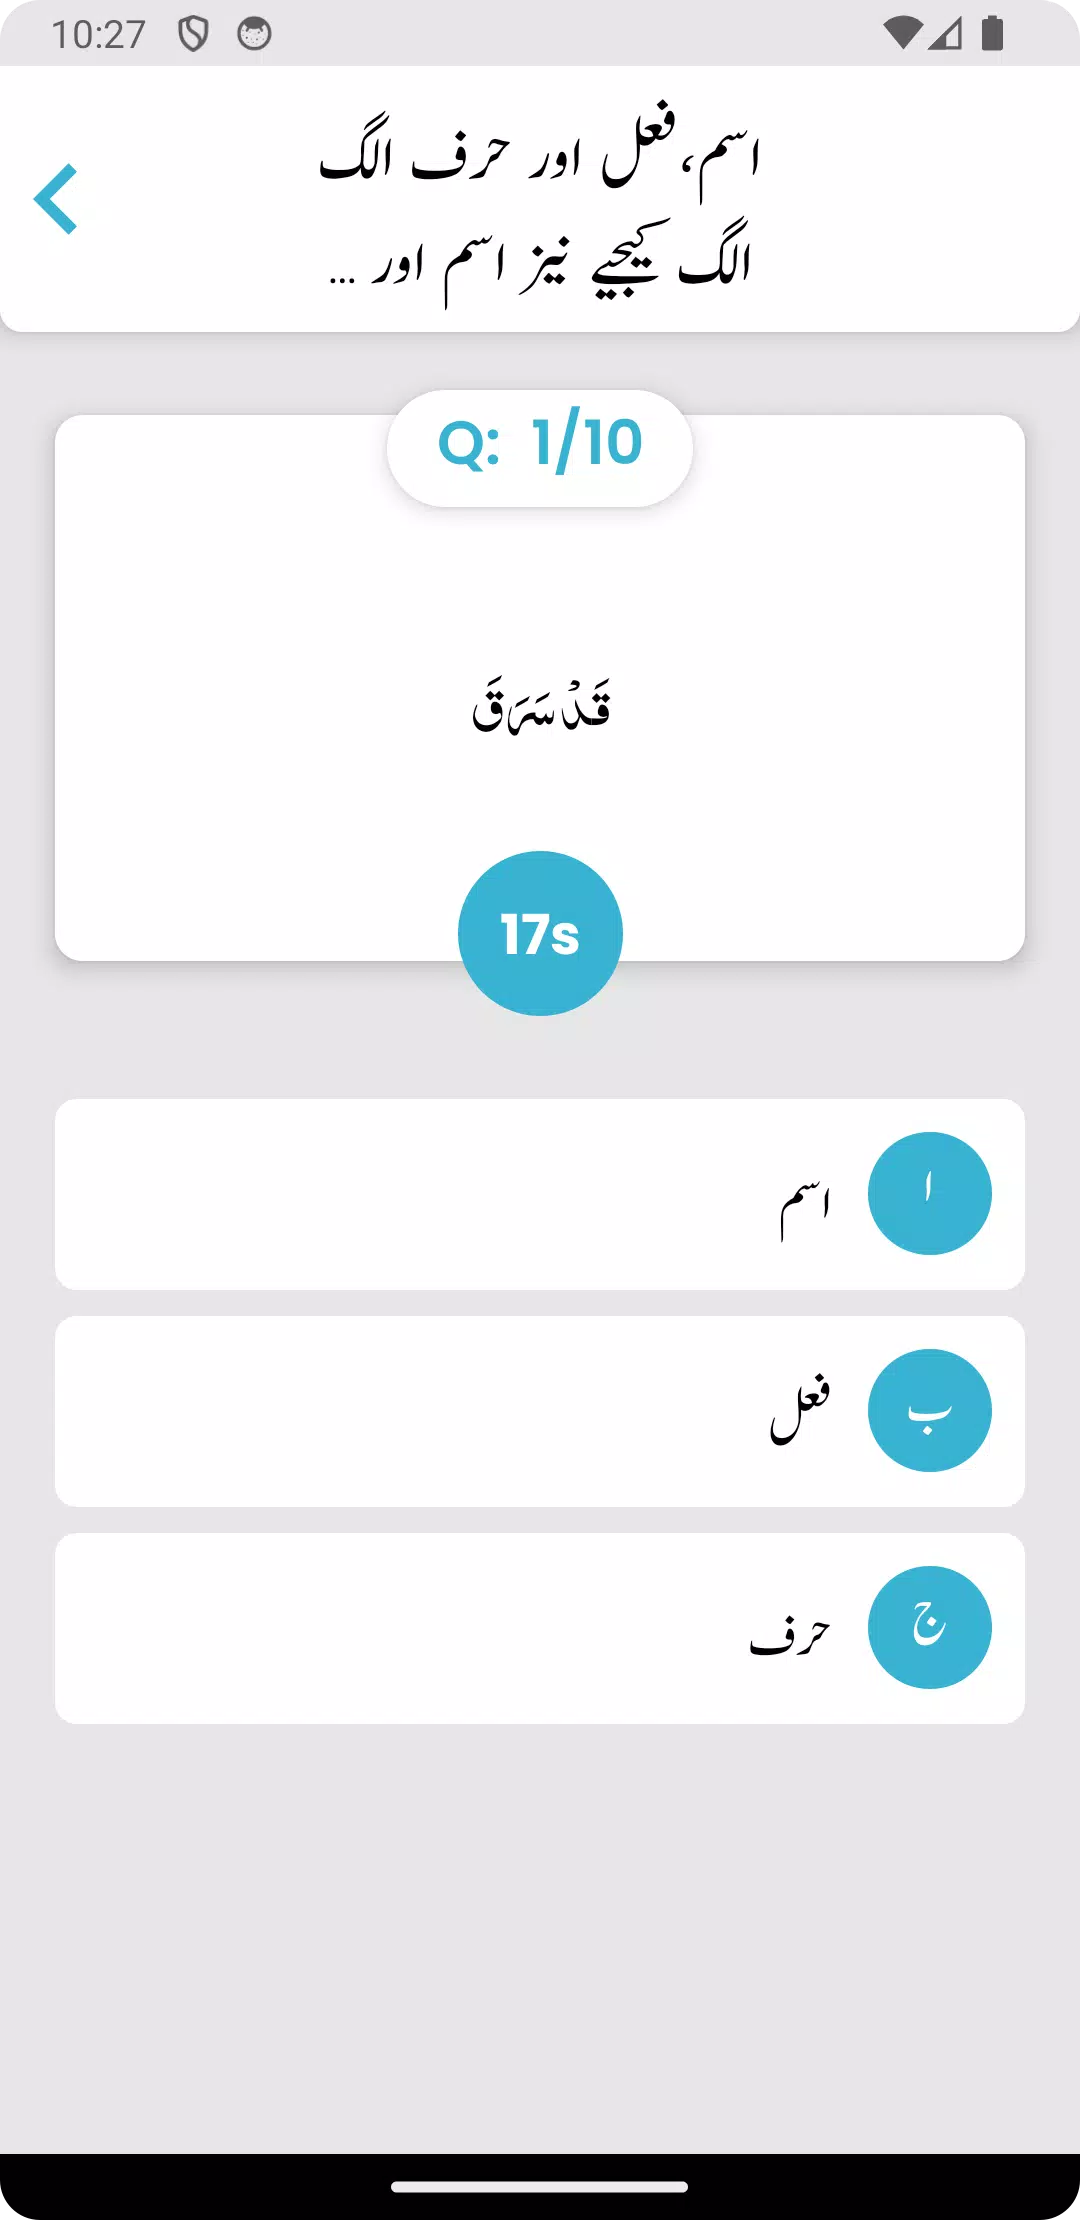This screenshot has height=2220, width=1080.
Task: Tap the circled letter ا icon beside اسم
Action: [x=930, y=1192]
